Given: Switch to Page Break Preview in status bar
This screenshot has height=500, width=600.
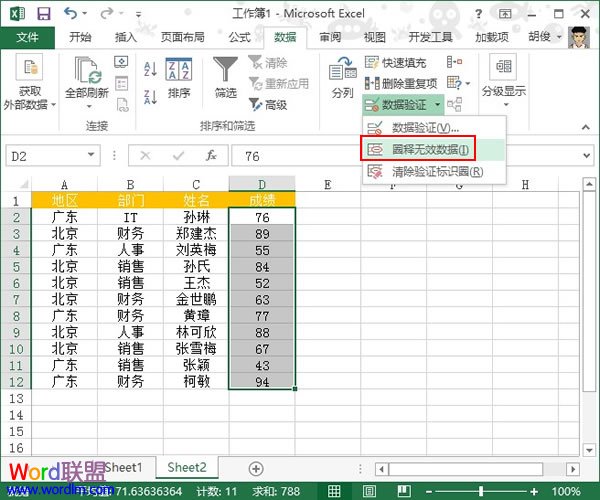Looking at the screenshot, I should tap(404, 491).
